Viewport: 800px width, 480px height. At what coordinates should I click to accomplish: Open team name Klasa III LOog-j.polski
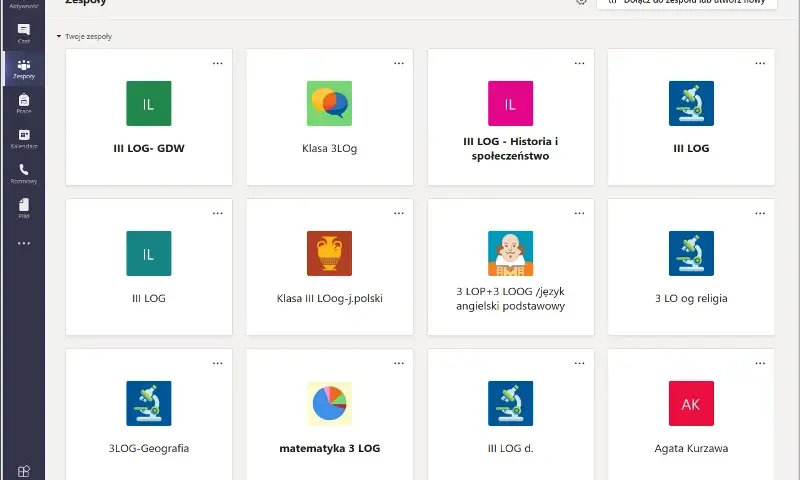tap(329, 298)
